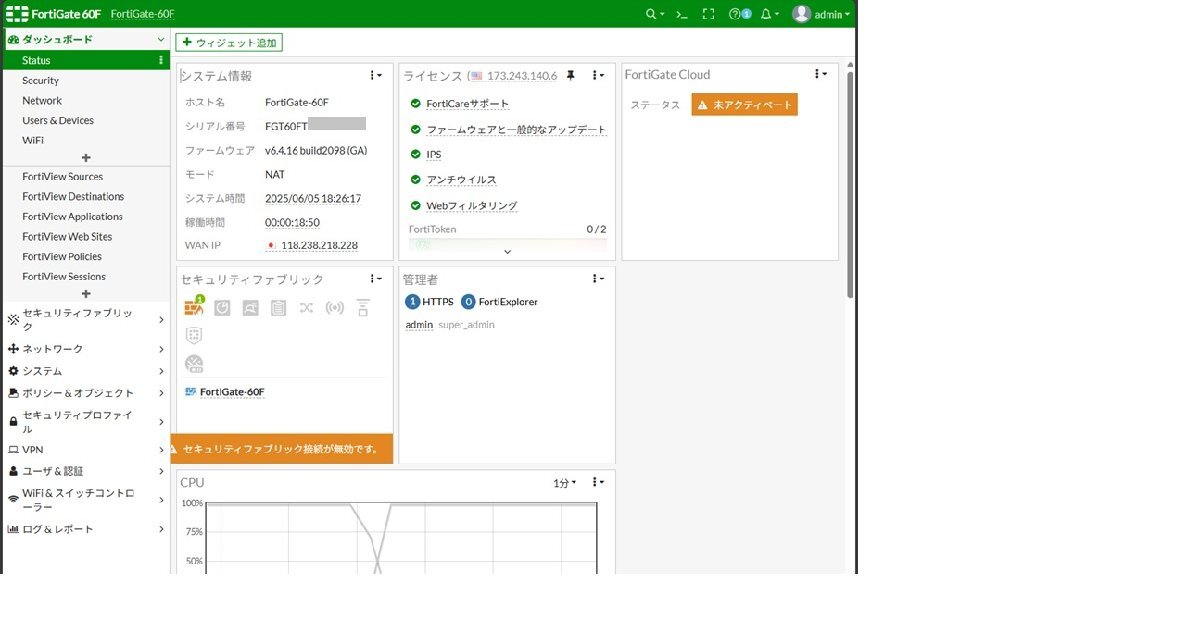Click the shield grid Fabric icon

(194, 335)
